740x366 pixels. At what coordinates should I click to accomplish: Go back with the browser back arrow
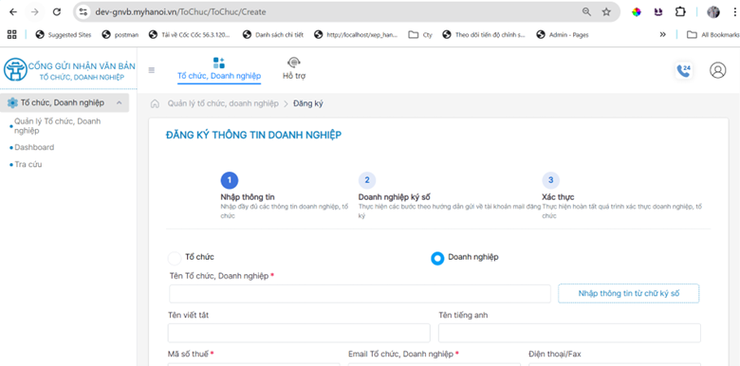tap(13, 12)
